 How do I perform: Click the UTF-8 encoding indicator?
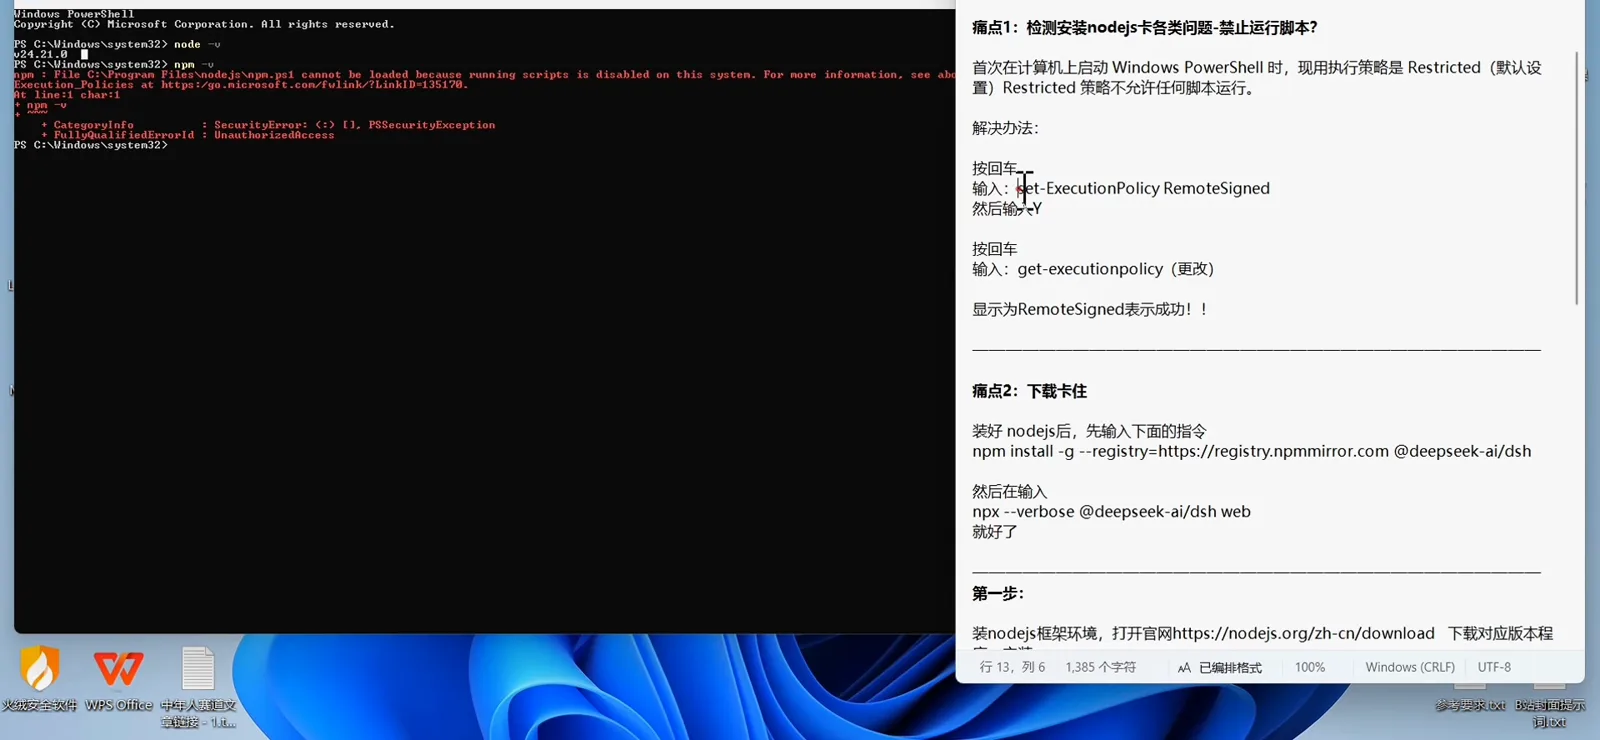pyautogui.click(x=1494, y=667)
